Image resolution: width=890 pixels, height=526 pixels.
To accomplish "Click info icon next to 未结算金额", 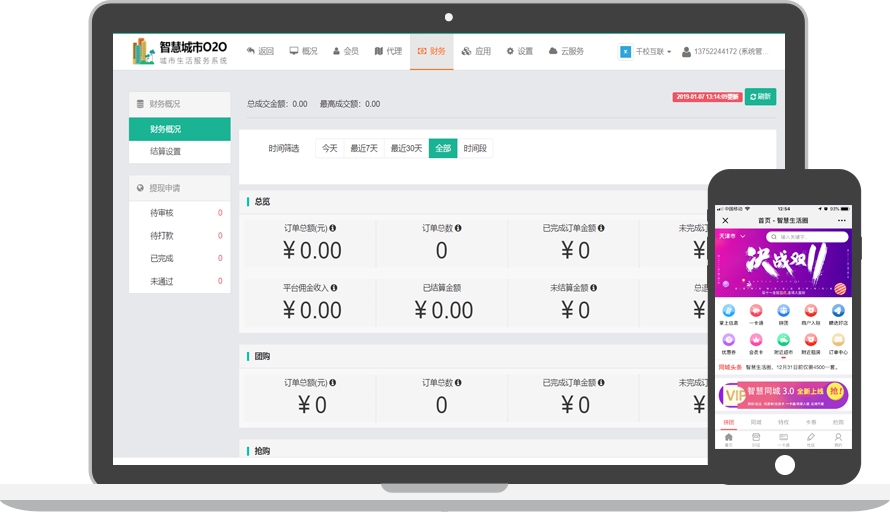I will tap(593, 288).
